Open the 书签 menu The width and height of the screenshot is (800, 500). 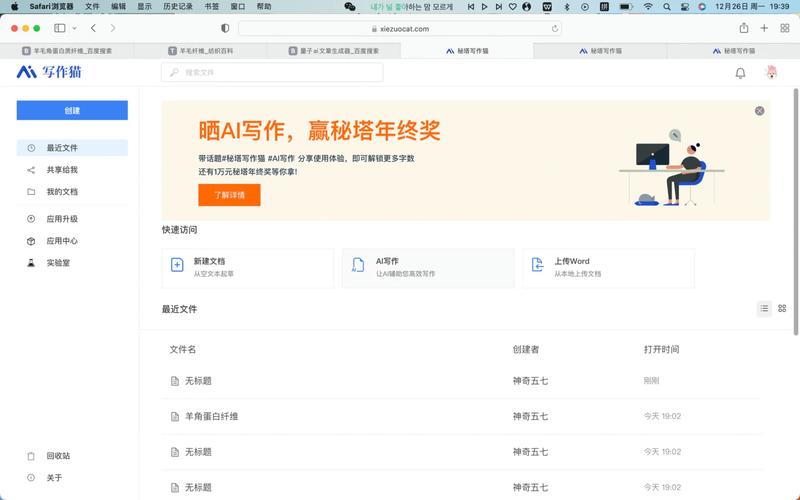pyautogui.click(x=211, y=7)
